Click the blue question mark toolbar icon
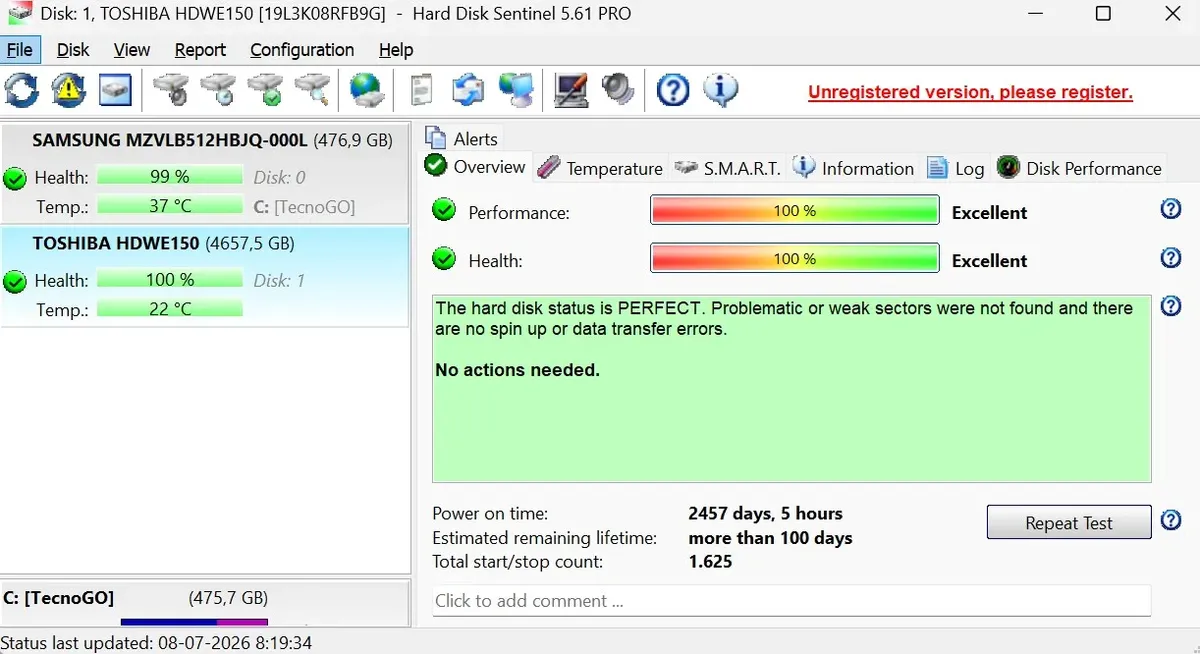The width and height of the screenshot is (1200, 654). [x=673, y=91]
